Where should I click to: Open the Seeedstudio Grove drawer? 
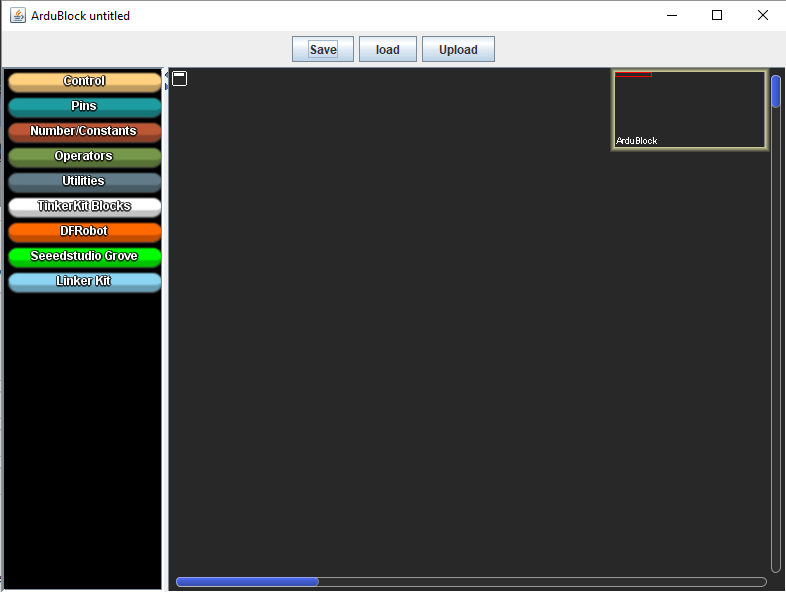click(x=84, y=257)
